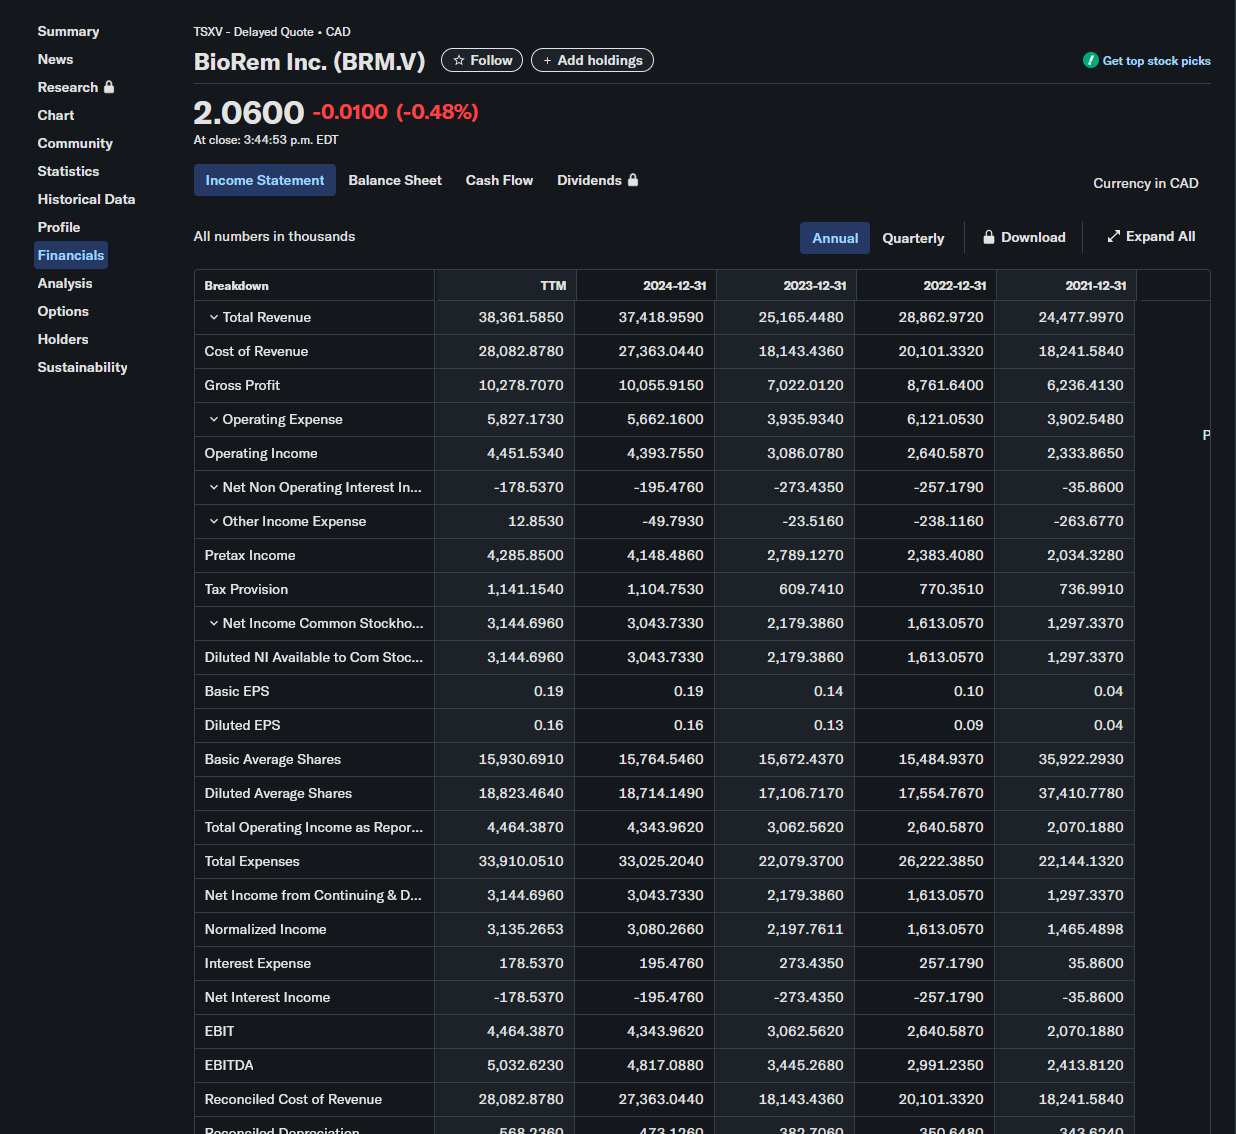This screenshot has width=1236, height=1134.
Task: Open the Dividends tab
Action: tap(597, 180)
